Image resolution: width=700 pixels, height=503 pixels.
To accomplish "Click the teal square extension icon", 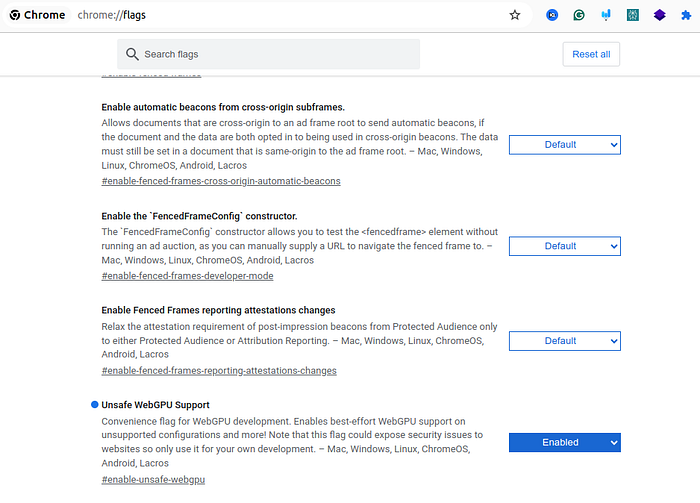I will (633, 15).
